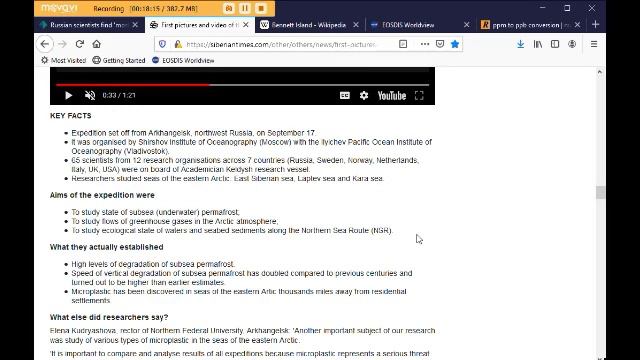
Task: Open the downloads panel
Action: (520, 44)
